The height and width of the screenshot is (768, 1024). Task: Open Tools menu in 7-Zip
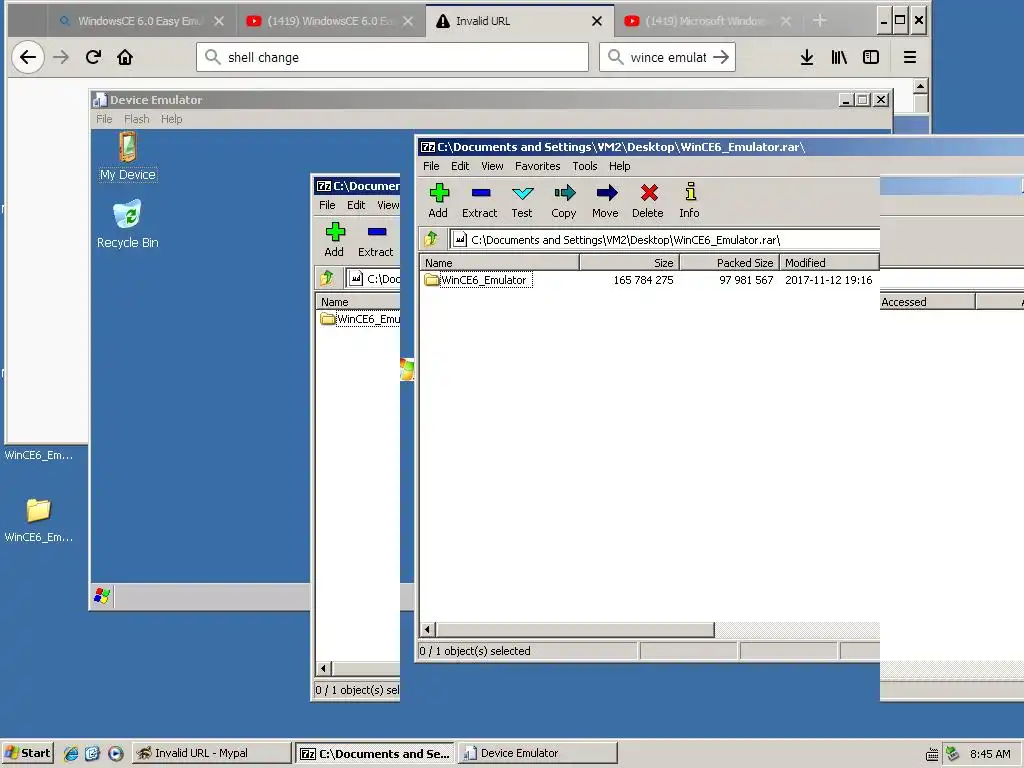(x=584, y=166)
